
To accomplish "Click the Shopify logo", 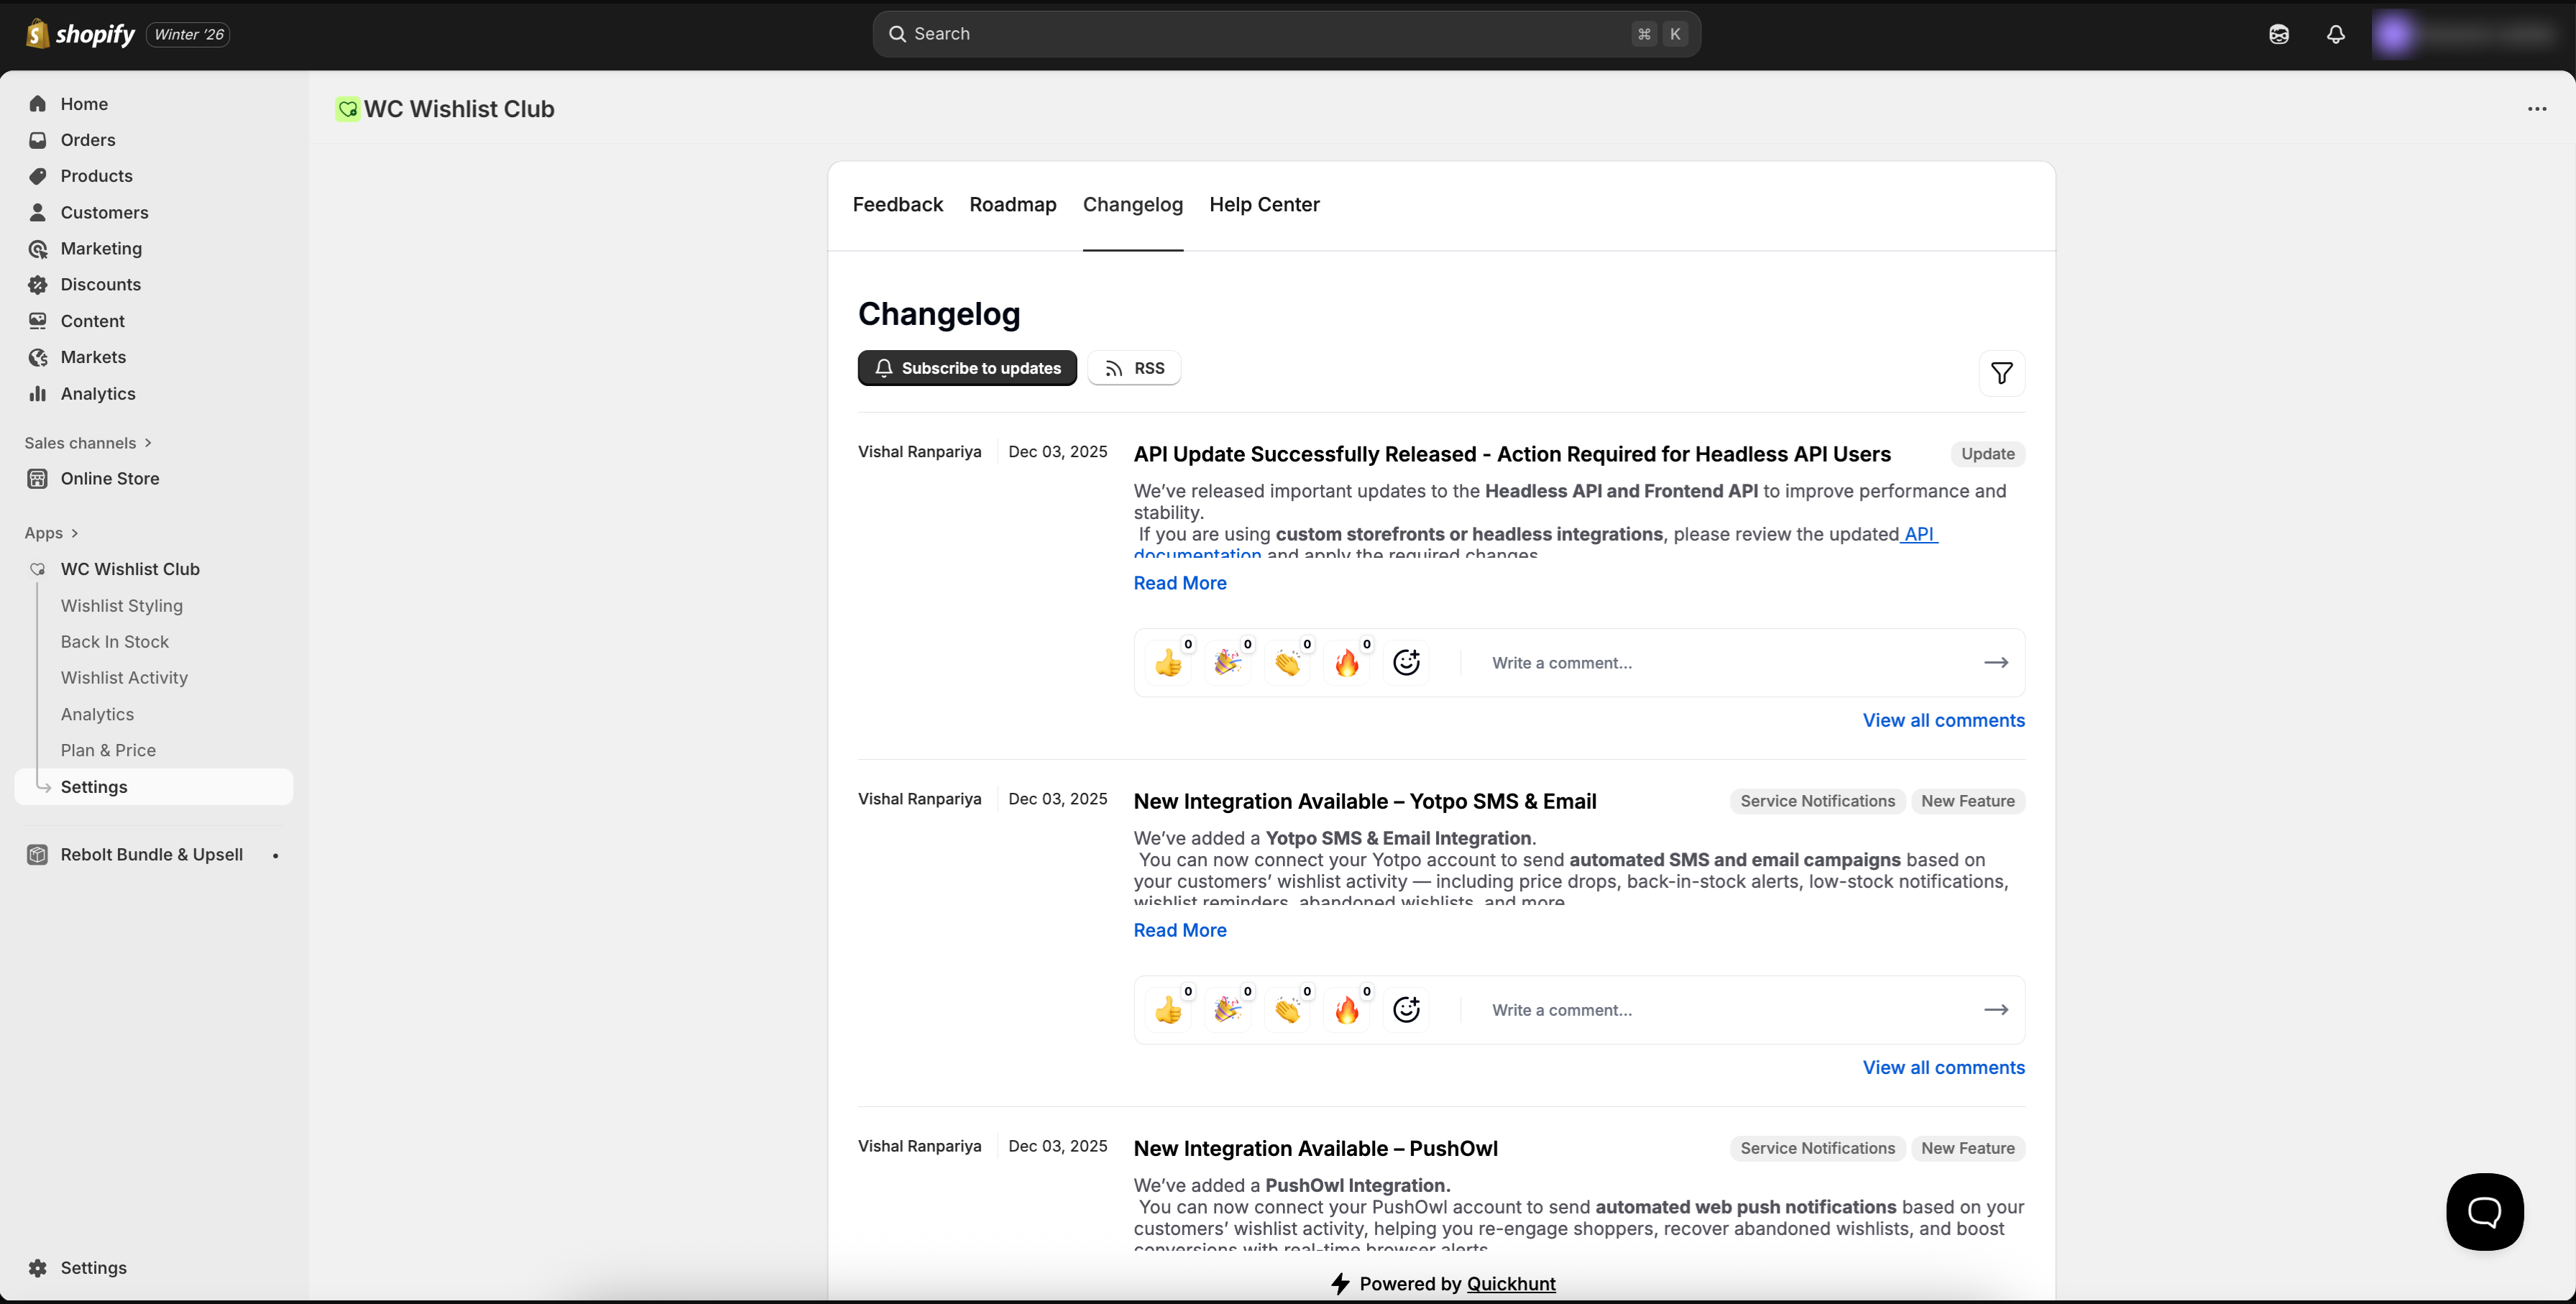I will (37, 33).
